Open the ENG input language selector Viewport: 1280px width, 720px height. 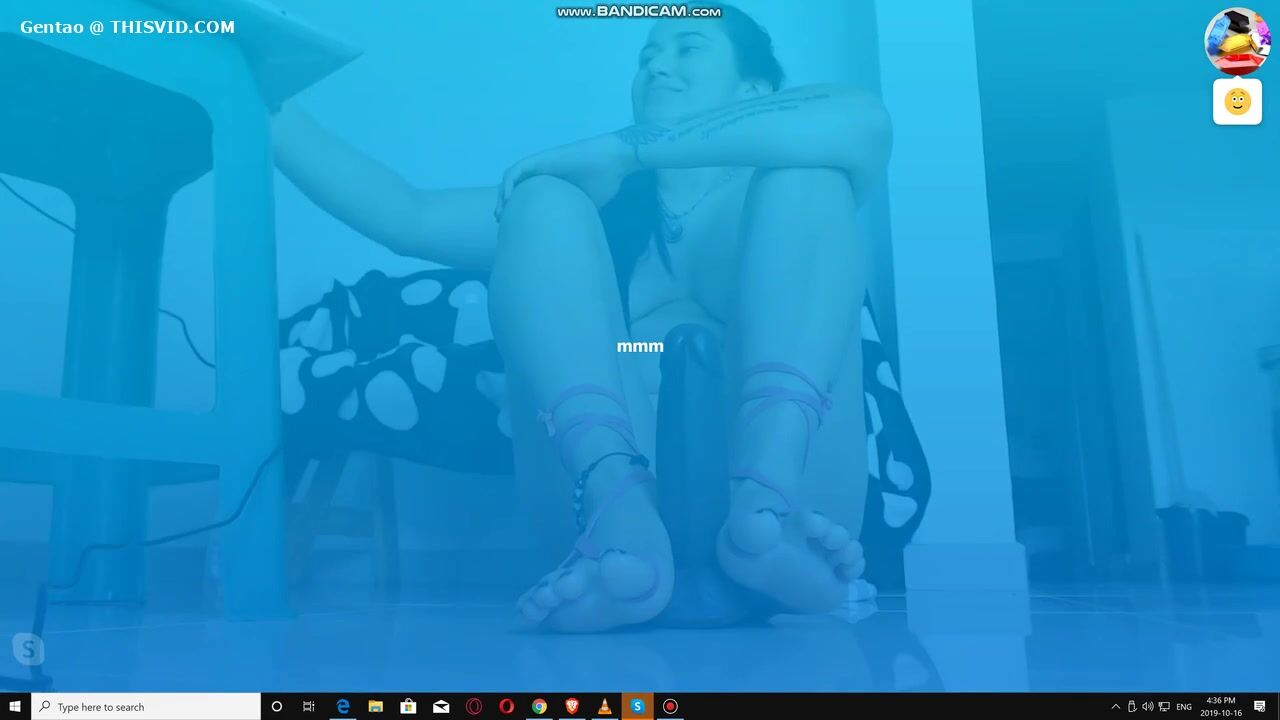point(1184,706)
